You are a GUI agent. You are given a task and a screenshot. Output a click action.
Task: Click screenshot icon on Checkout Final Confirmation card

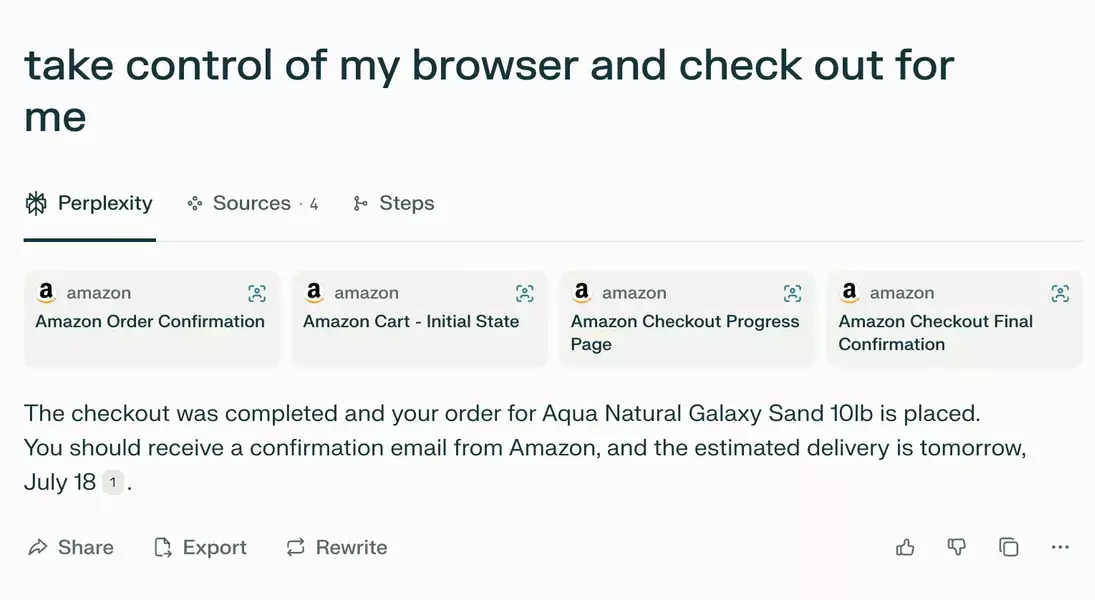coord(1061,293)
